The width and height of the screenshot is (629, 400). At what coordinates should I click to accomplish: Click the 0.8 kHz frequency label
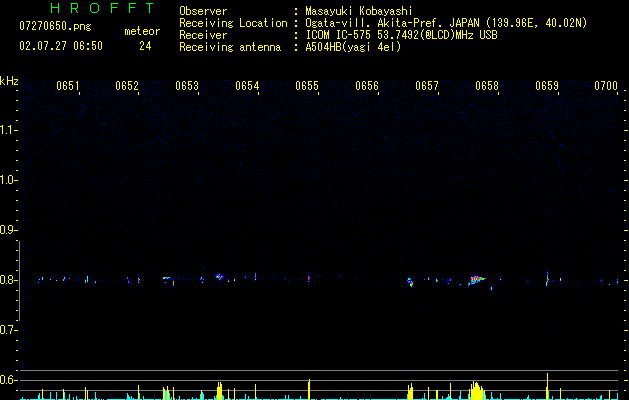(x=8, y=280)
